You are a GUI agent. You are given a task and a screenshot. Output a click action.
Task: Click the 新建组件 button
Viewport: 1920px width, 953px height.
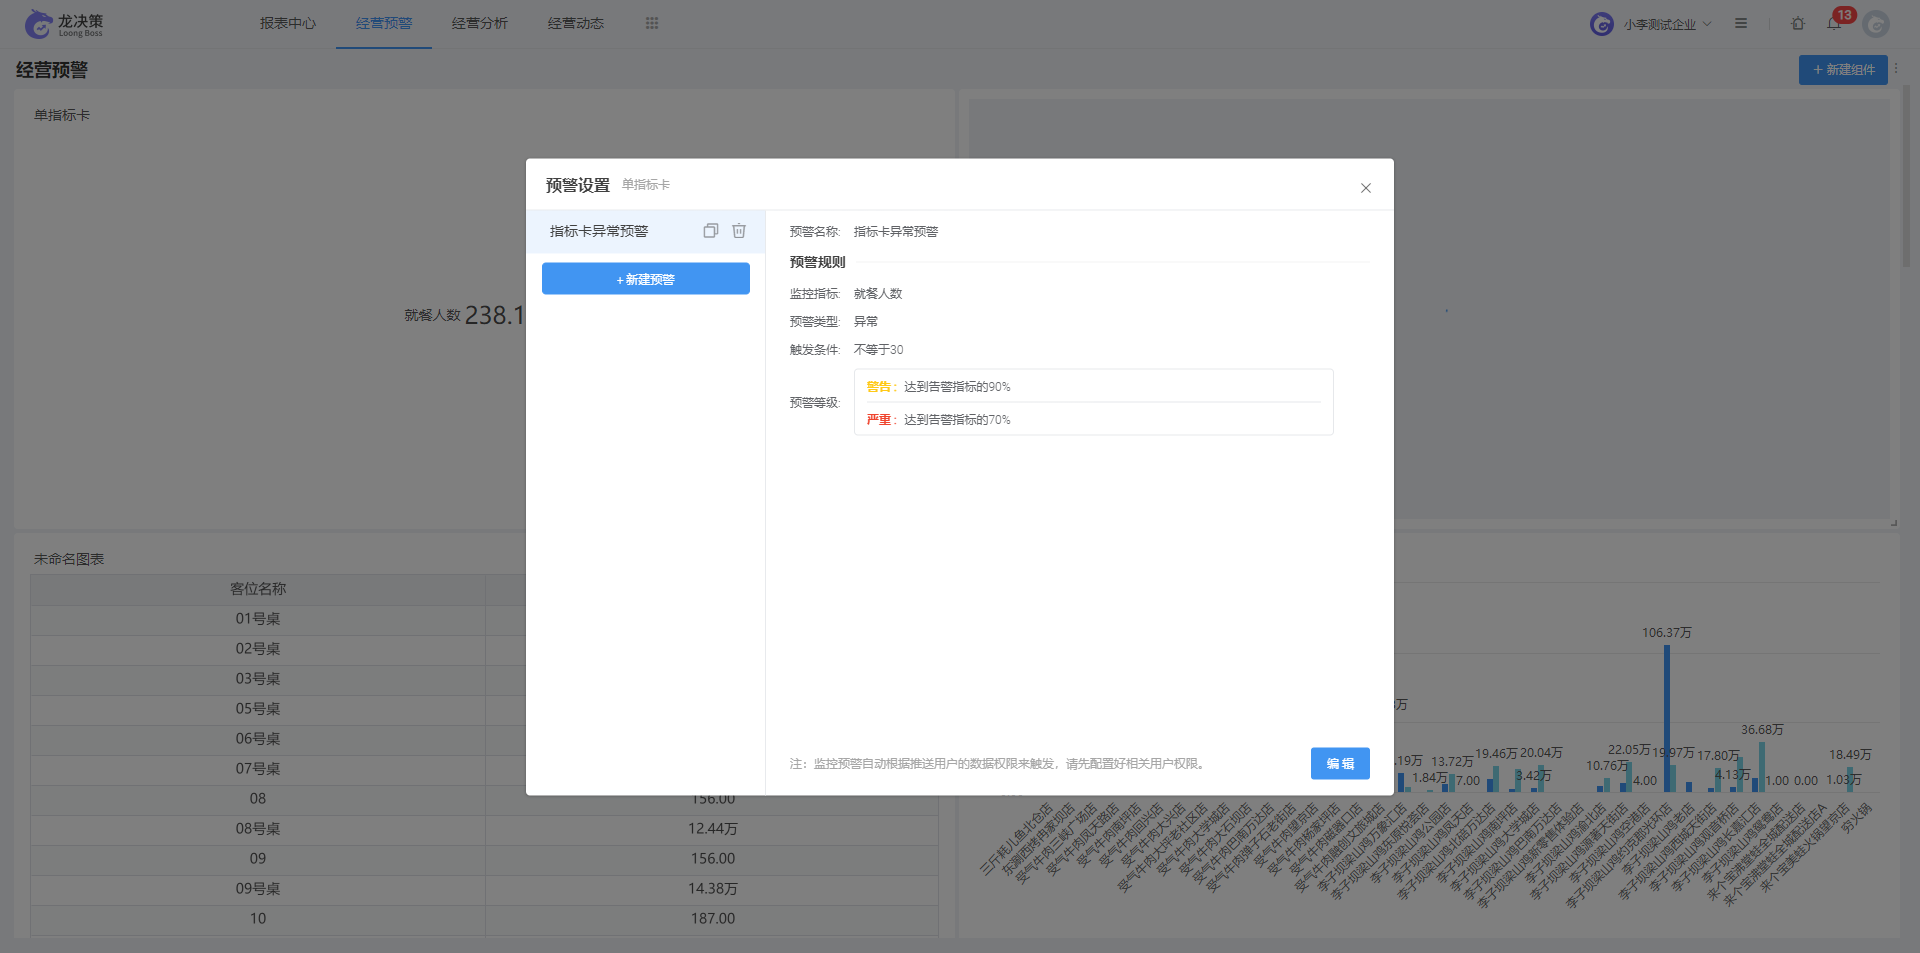tap(1843, 70)
